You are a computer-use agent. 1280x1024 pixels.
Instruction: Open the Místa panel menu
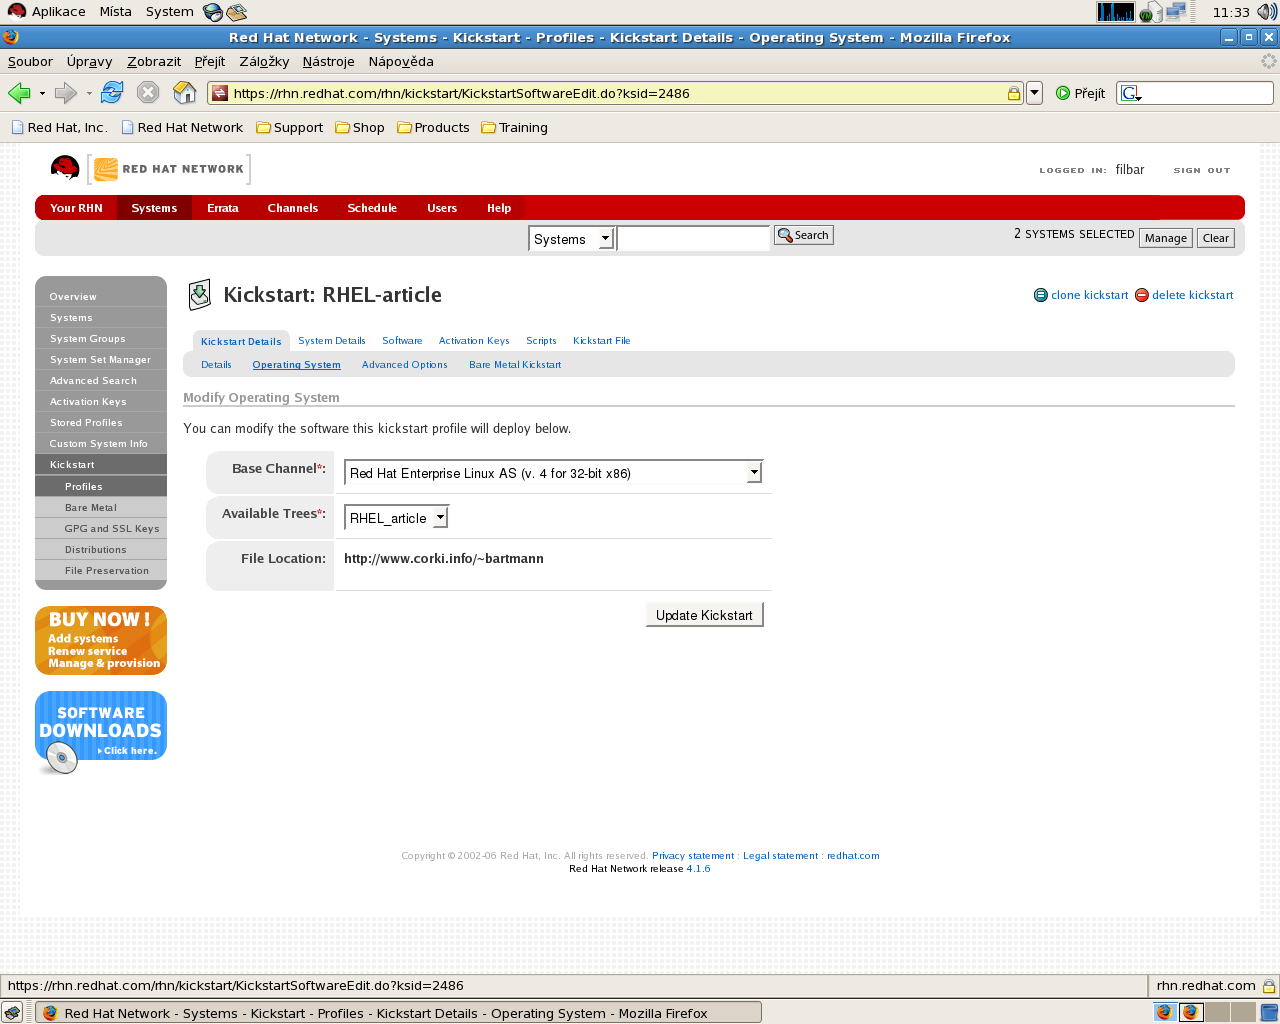click(x=115, y=12)
